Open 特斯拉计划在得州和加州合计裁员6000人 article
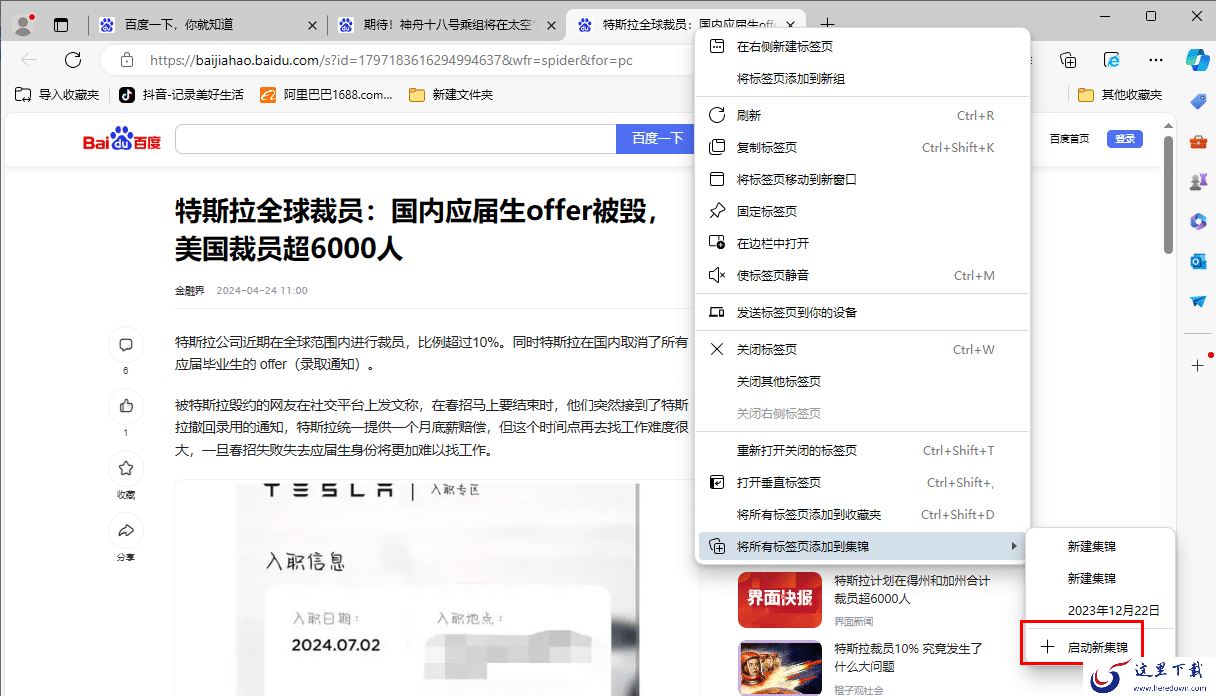 (912, 589)
